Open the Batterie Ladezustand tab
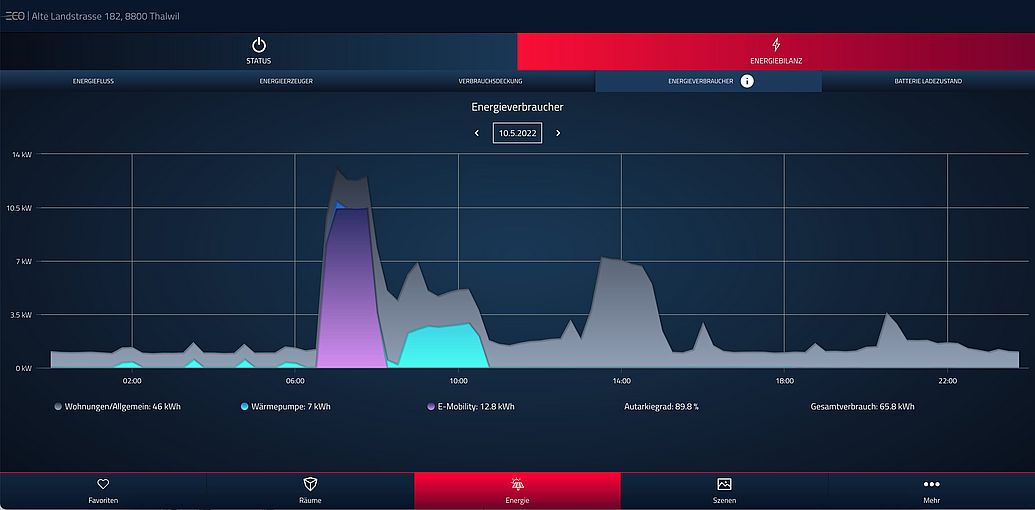 pyautogui.click(x=928, y=81)
